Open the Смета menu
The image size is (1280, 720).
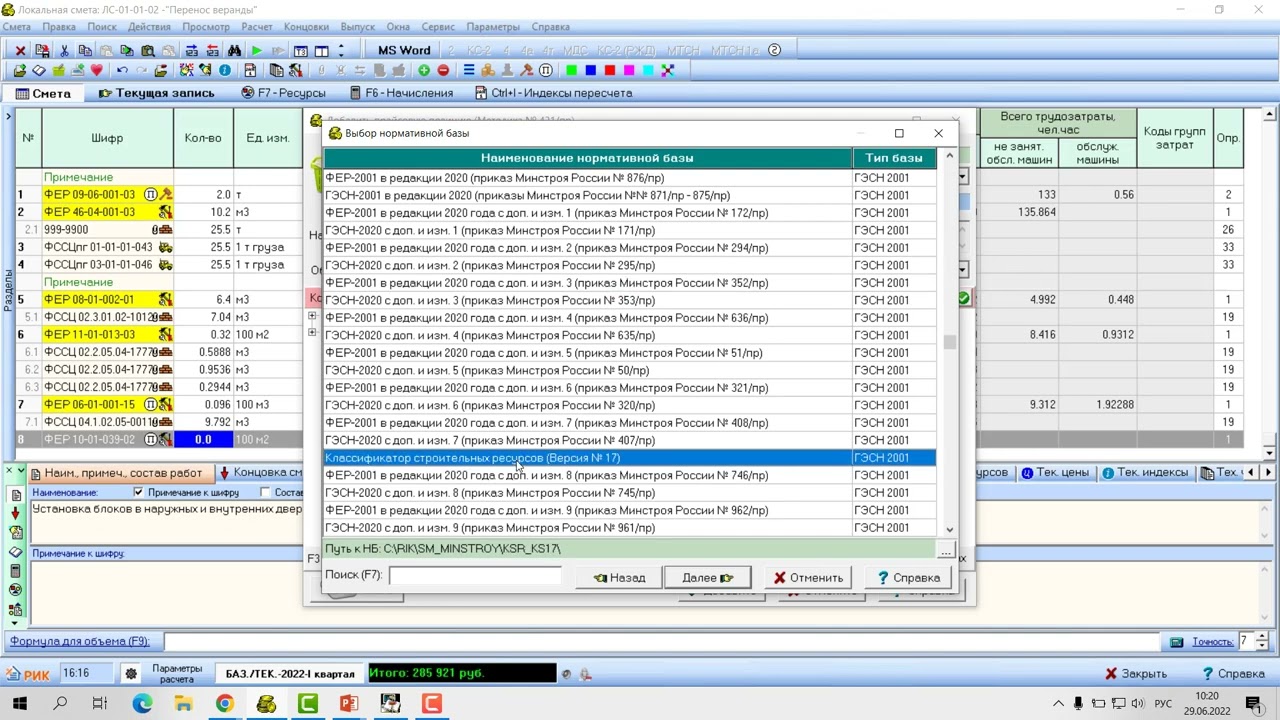pyautogui.click(x=17, y=27)
